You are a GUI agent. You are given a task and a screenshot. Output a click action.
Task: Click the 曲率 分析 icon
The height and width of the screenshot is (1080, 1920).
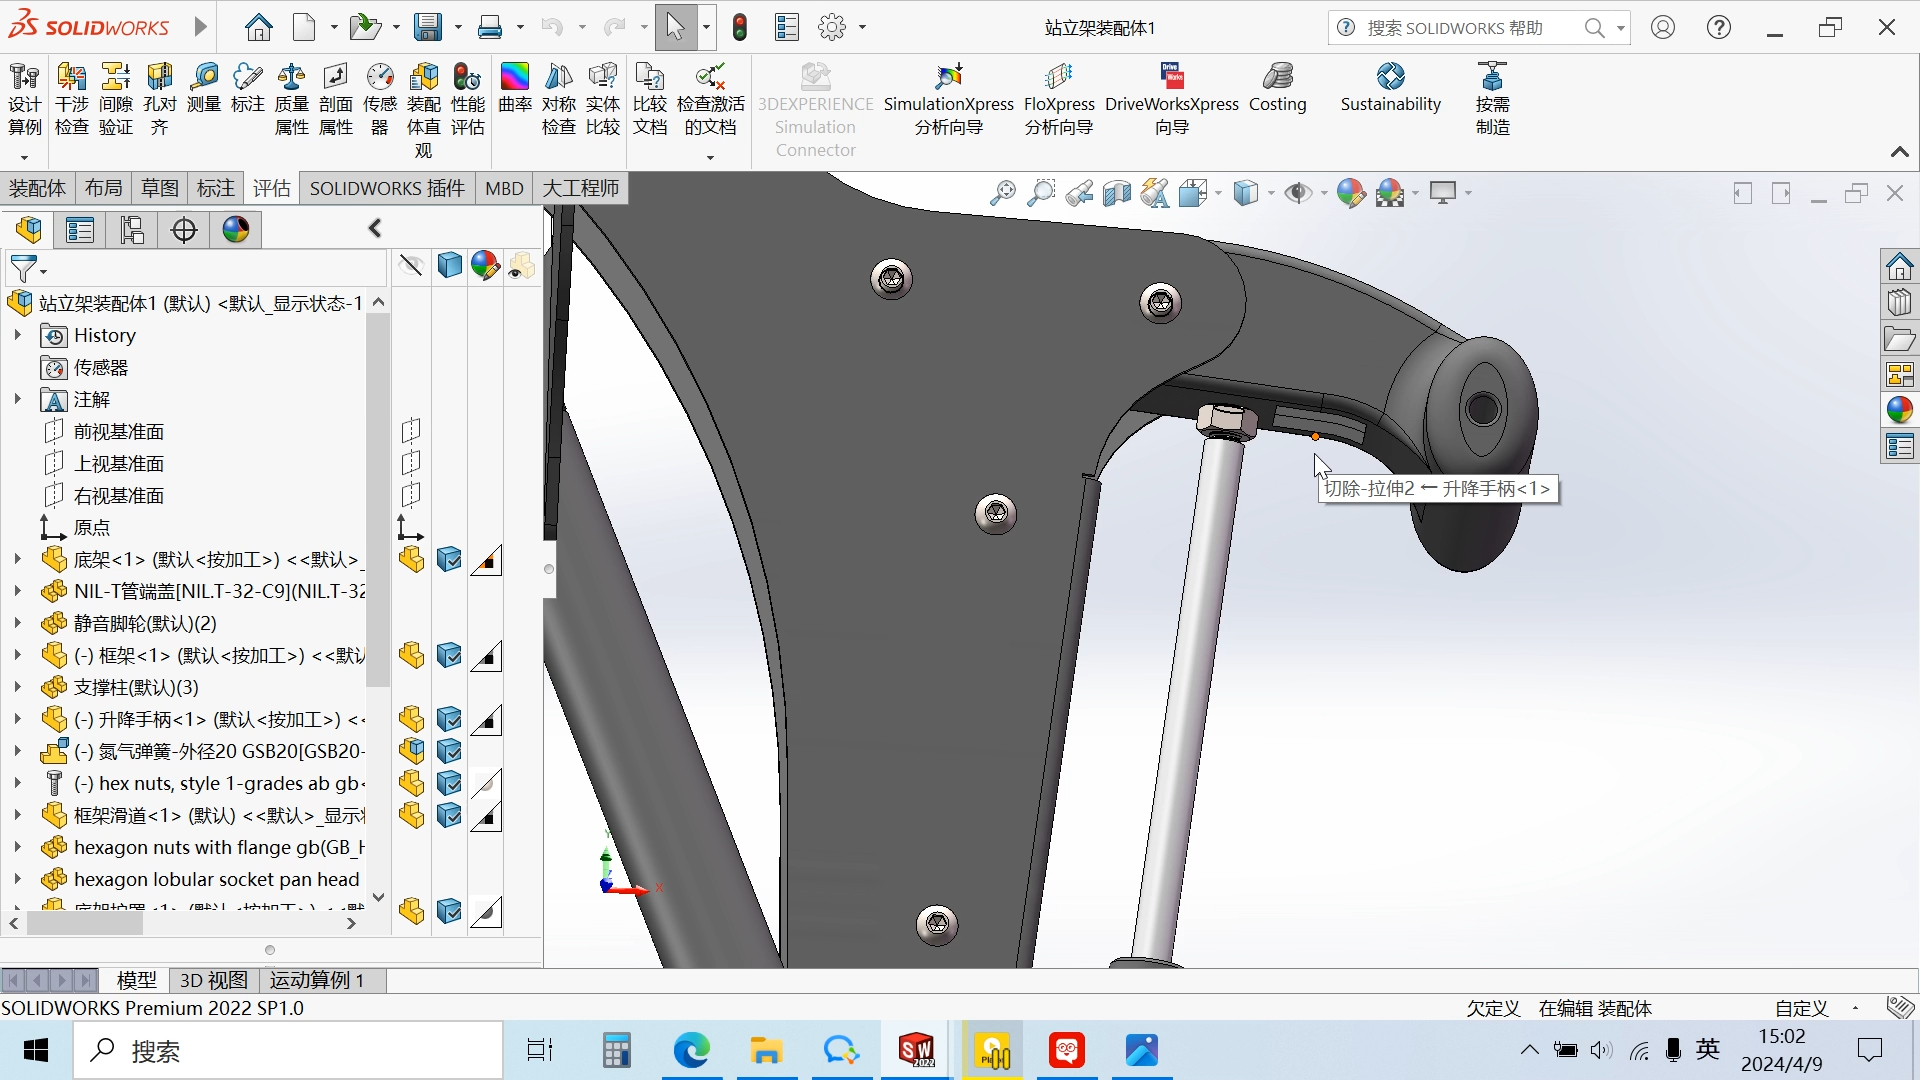(x=516, y=90)
